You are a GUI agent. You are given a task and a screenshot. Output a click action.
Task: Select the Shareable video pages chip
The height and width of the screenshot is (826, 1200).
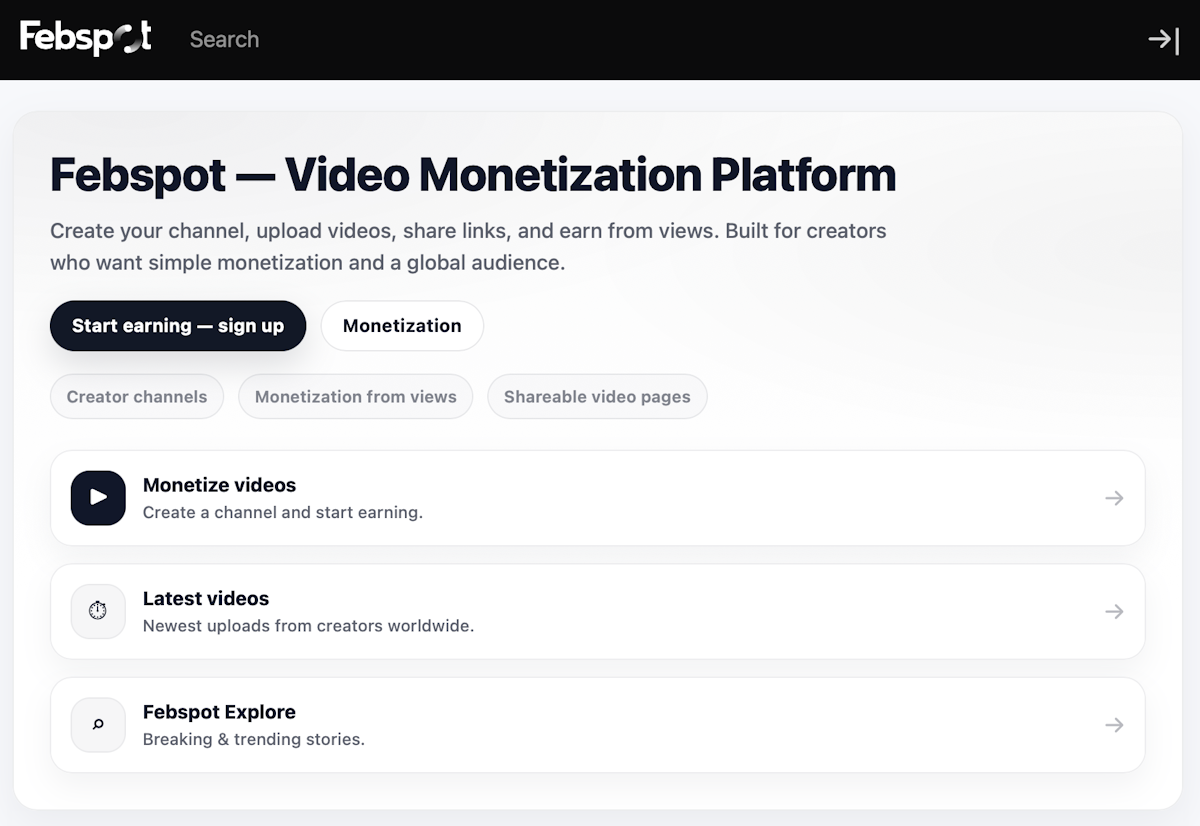pos(597,397)
